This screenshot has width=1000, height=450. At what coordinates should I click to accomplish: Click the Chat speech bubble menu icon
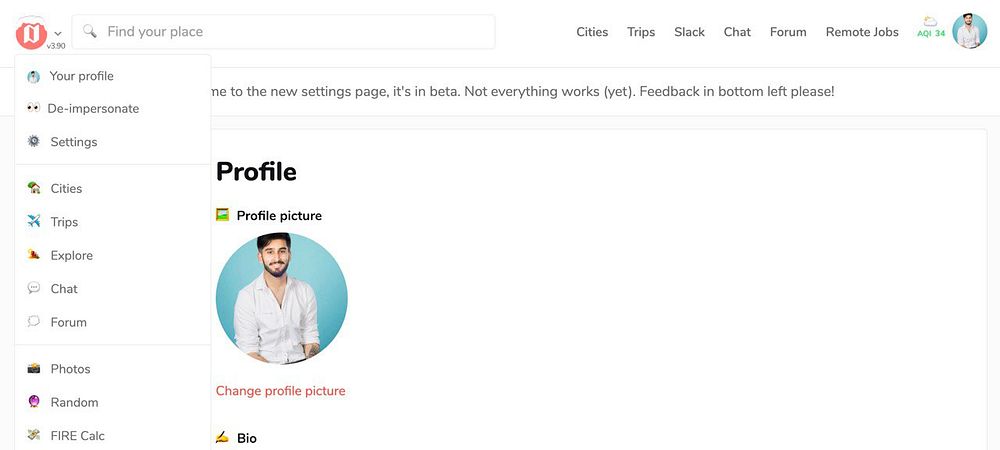[34, 289]
